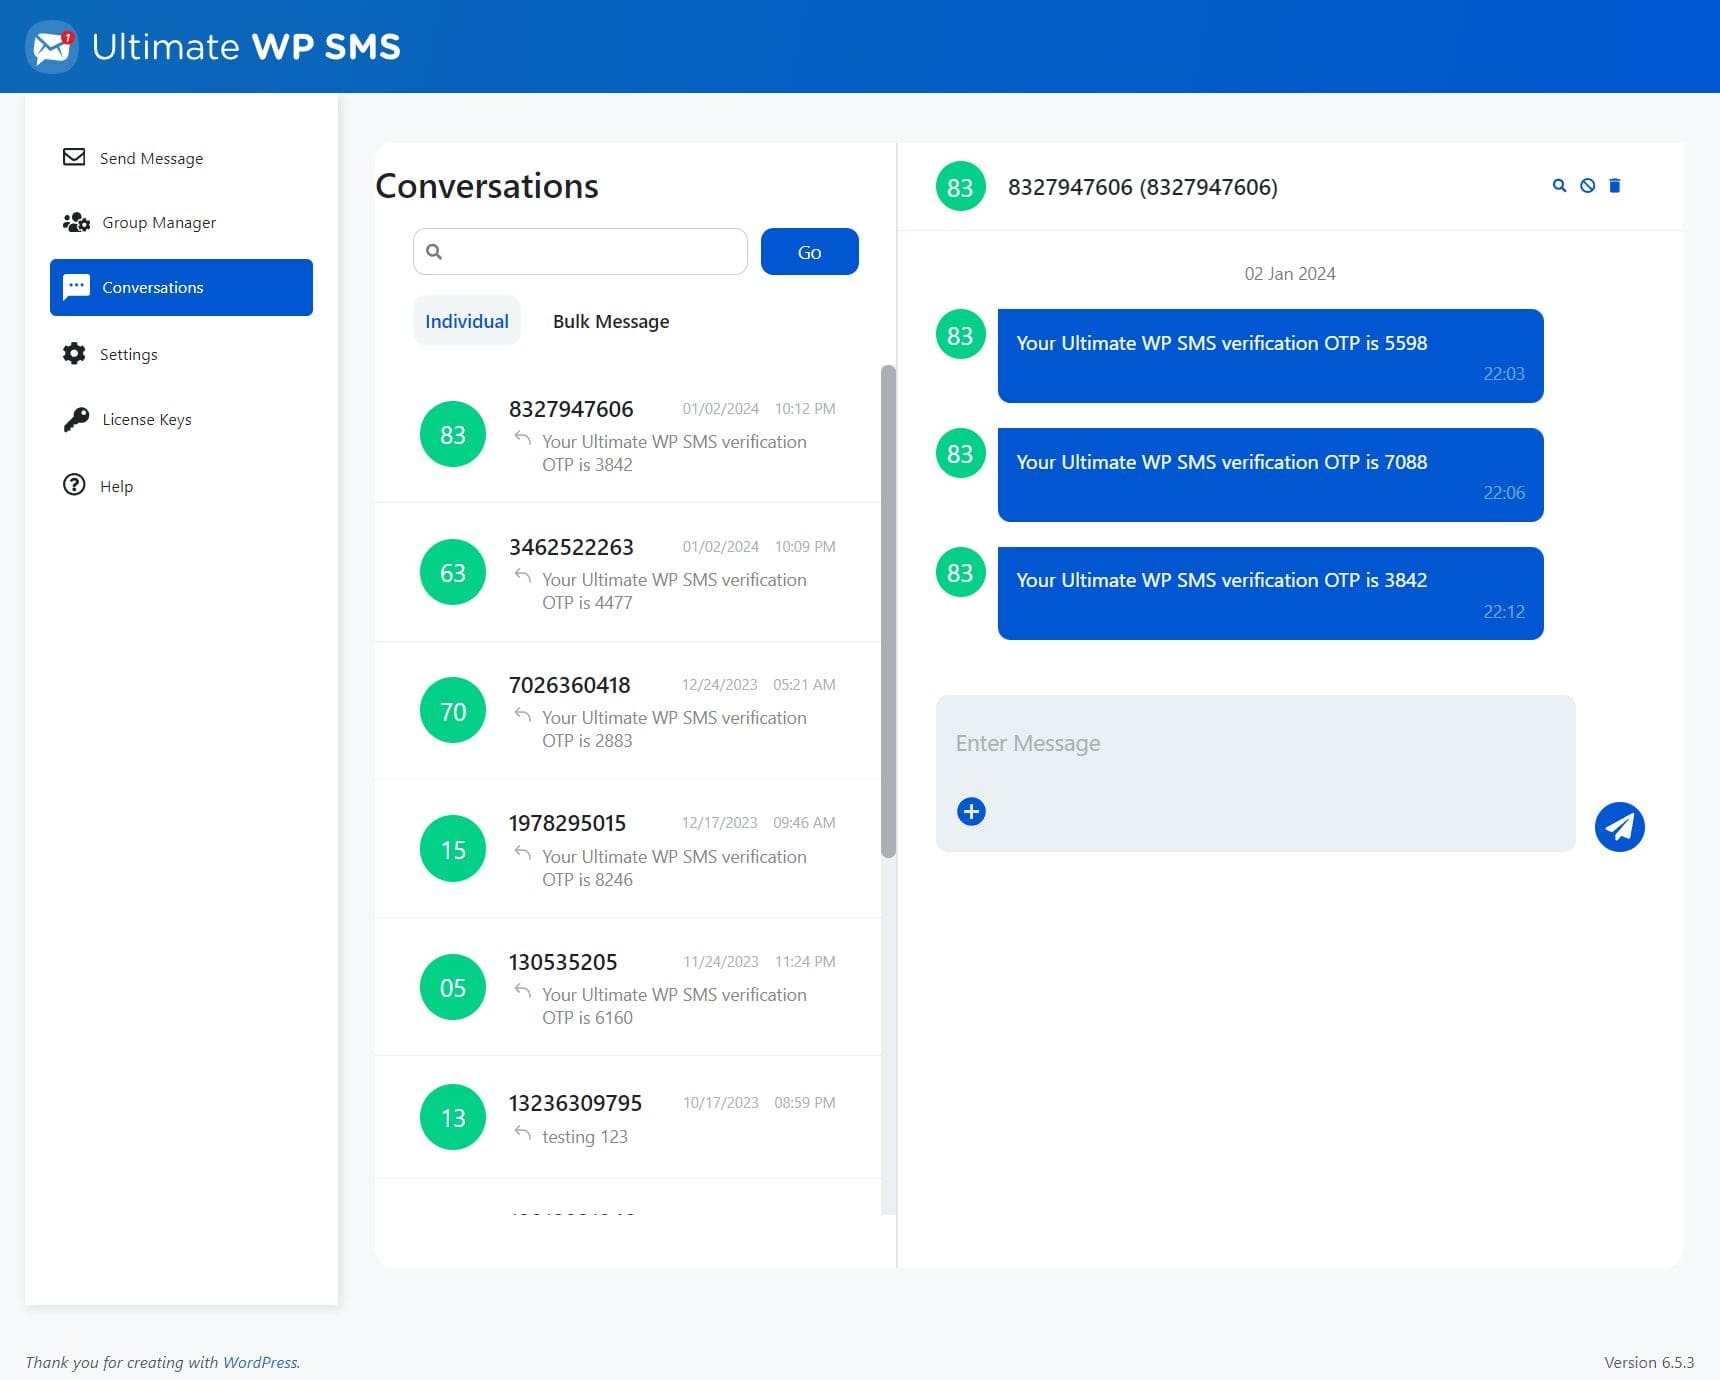This screenshot has width=1720, height=1380.
Task: Select the green 70 avatar for 7026360418
Action: point(453,711)
